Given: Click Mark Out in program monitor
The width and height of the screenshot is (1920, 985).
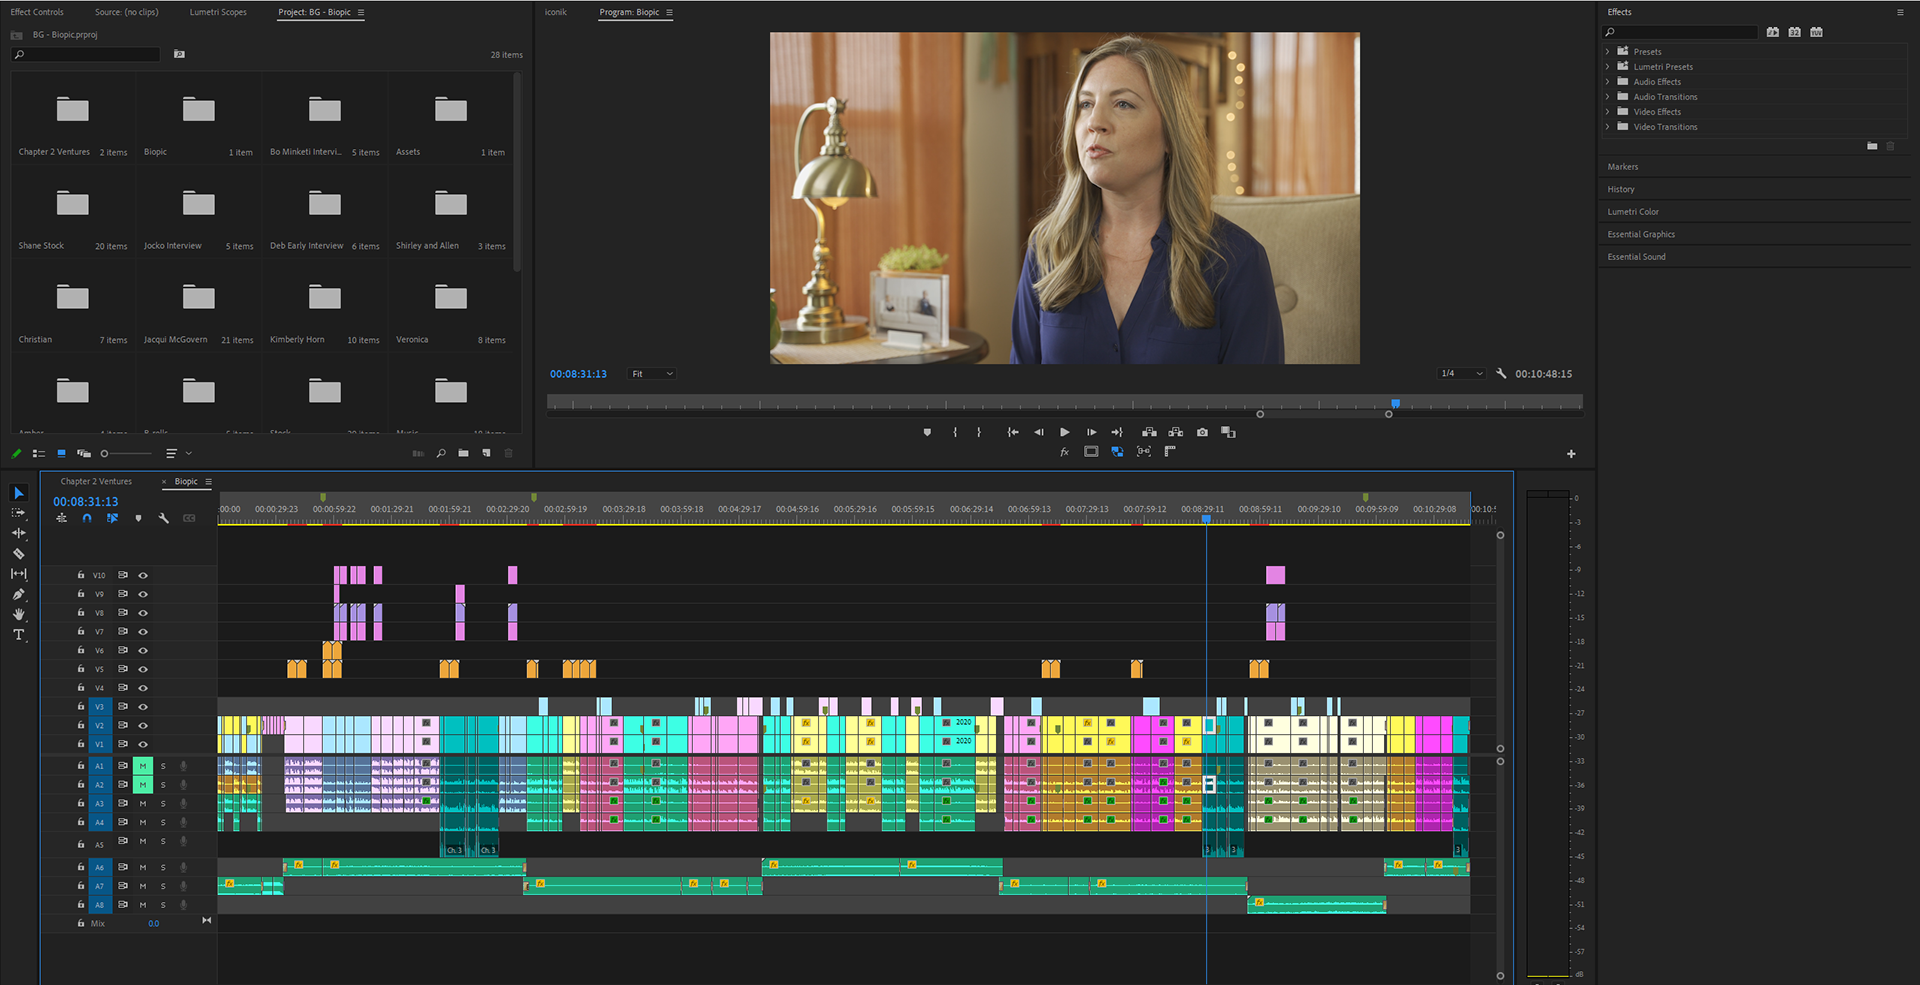Looking at the screenshot, I should pyautogui.click(x=979, y=432).
